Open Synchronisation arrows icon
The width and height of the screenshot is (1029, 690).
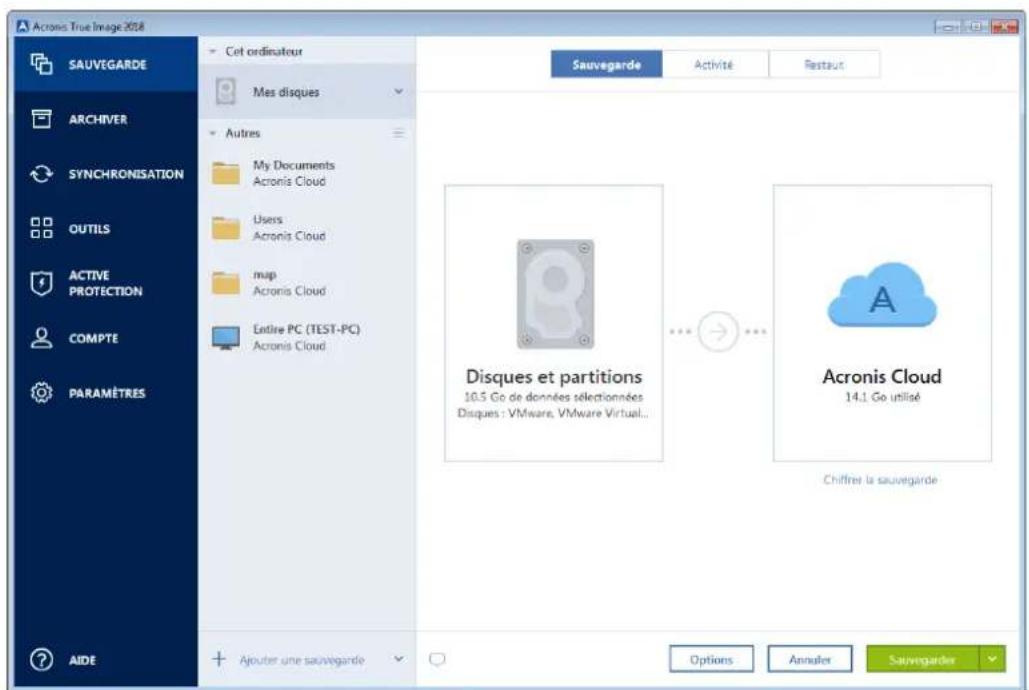[41, 174]
